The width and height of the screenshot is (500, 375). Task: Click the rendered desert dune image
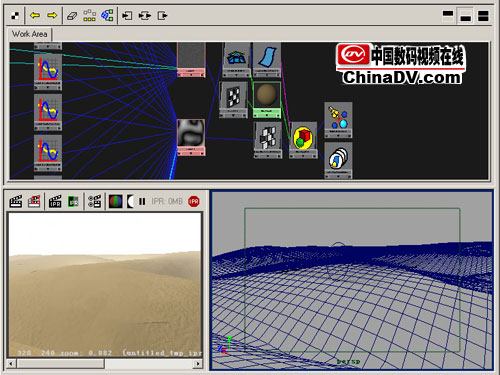105,285
